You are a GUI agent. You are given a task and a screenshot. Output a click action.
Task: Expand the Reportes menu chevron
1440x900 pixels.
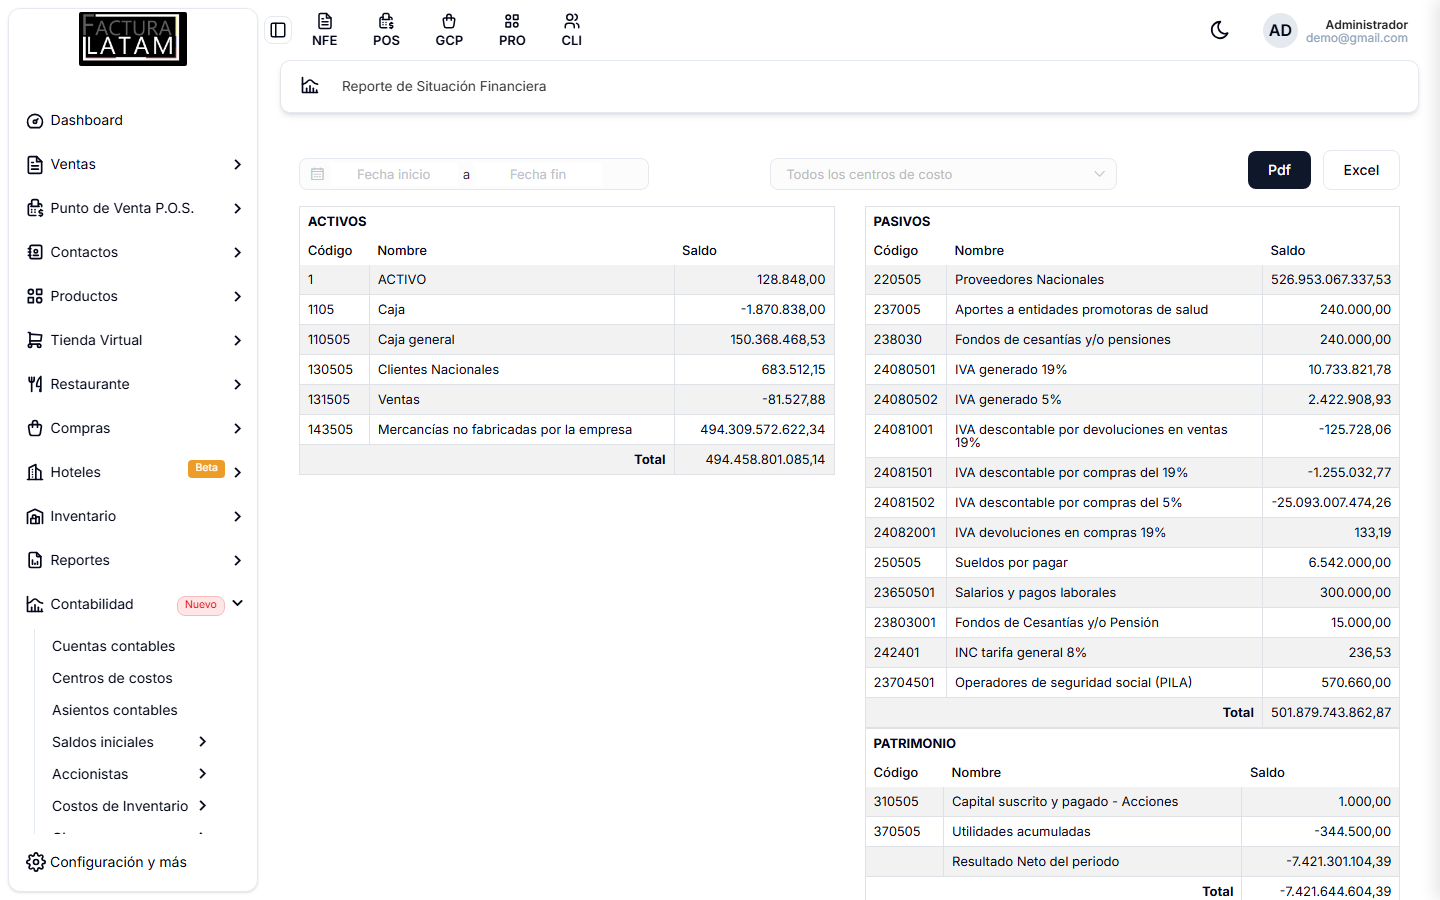click(237, 560)
